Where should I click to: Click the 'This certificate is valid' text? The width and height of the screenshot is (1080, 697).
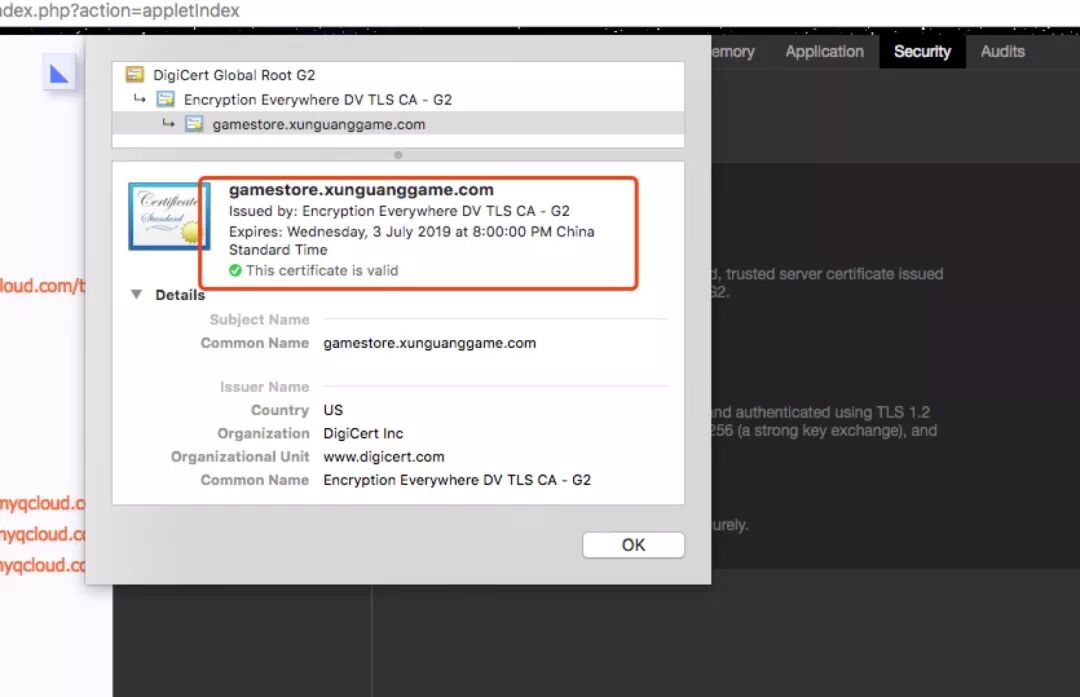click(322, 271)
